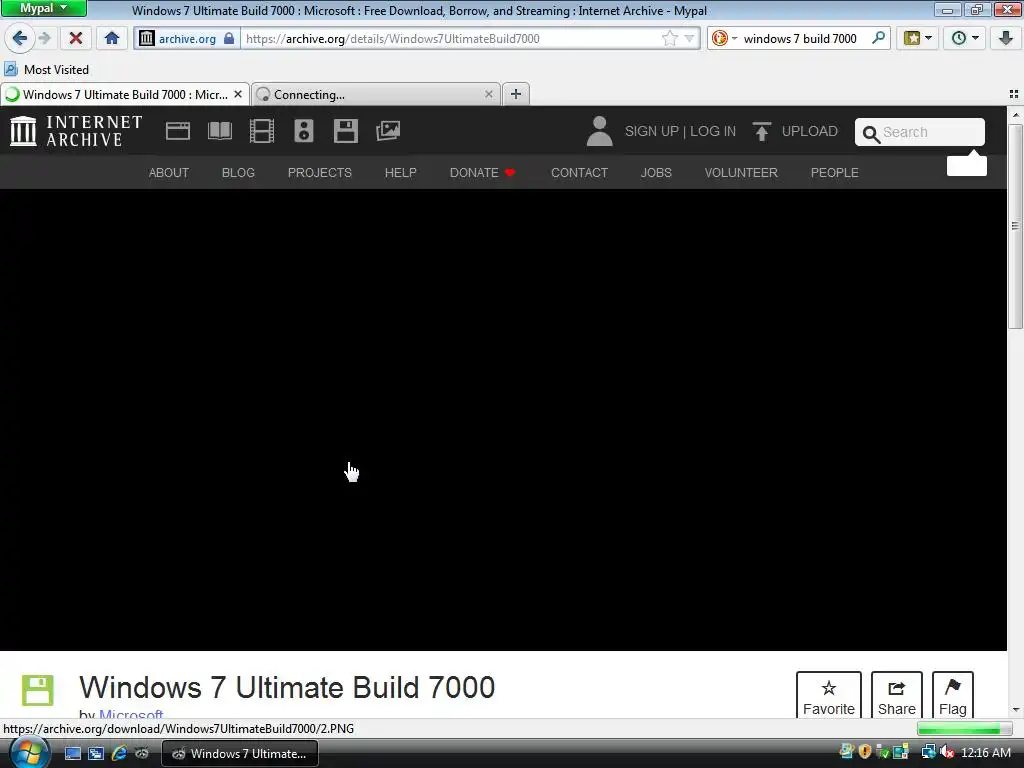1024x768 pixels.
Task: Click the muted volume tray icon
Action: [x=947, y=753]
